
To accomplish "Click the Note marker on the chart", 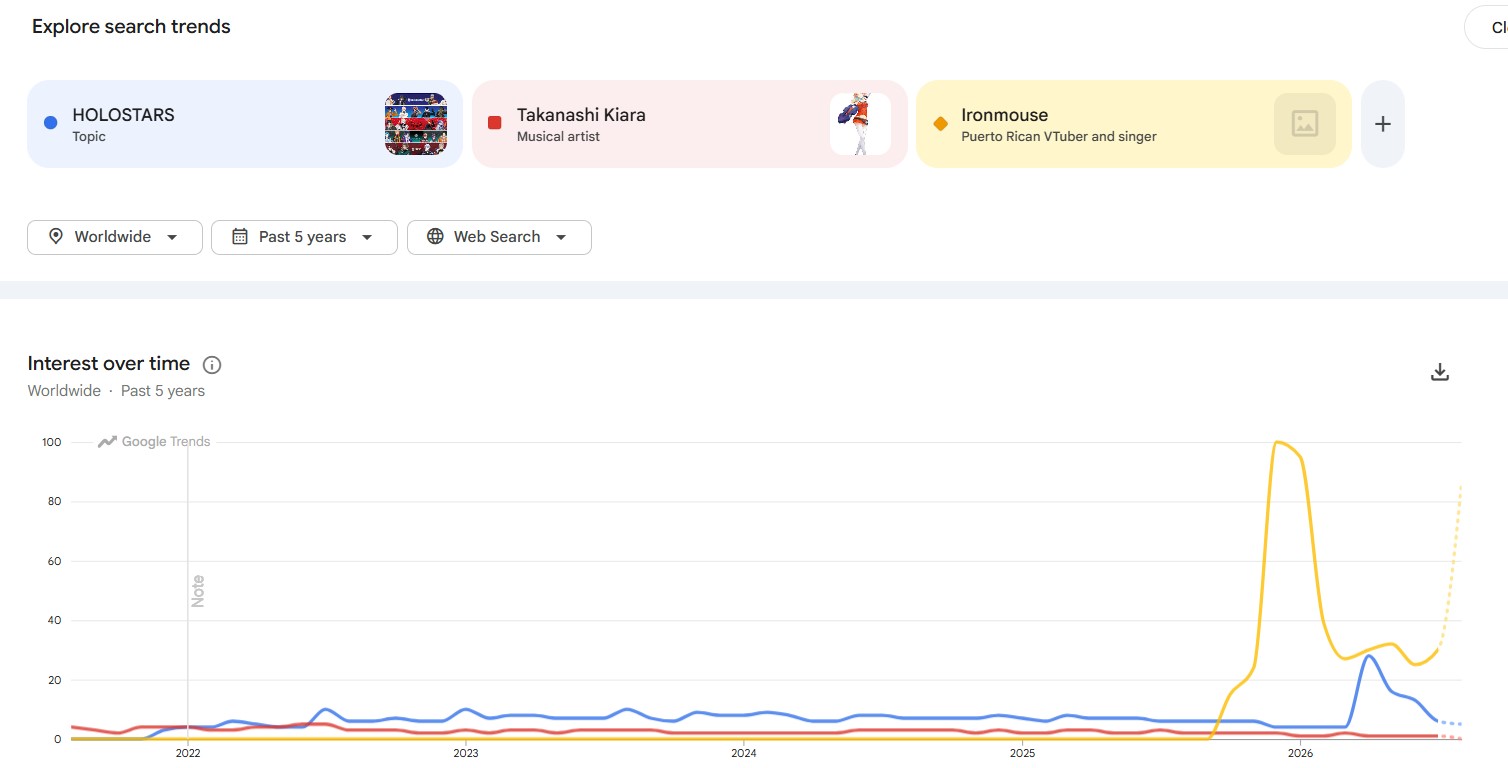I will 197,591.
